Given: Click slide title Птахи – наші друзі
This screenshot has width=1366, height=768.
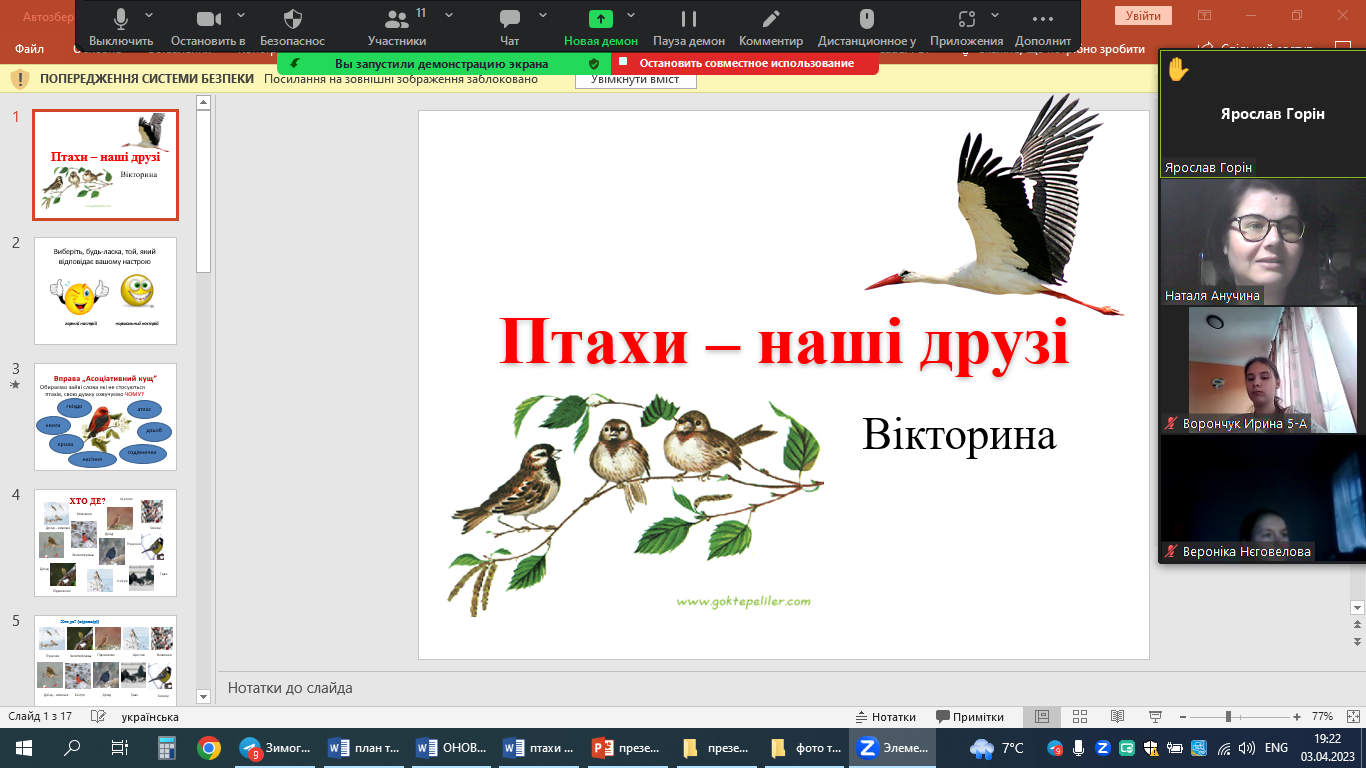Looking at the screenshot, I should [x=784, y=342].
